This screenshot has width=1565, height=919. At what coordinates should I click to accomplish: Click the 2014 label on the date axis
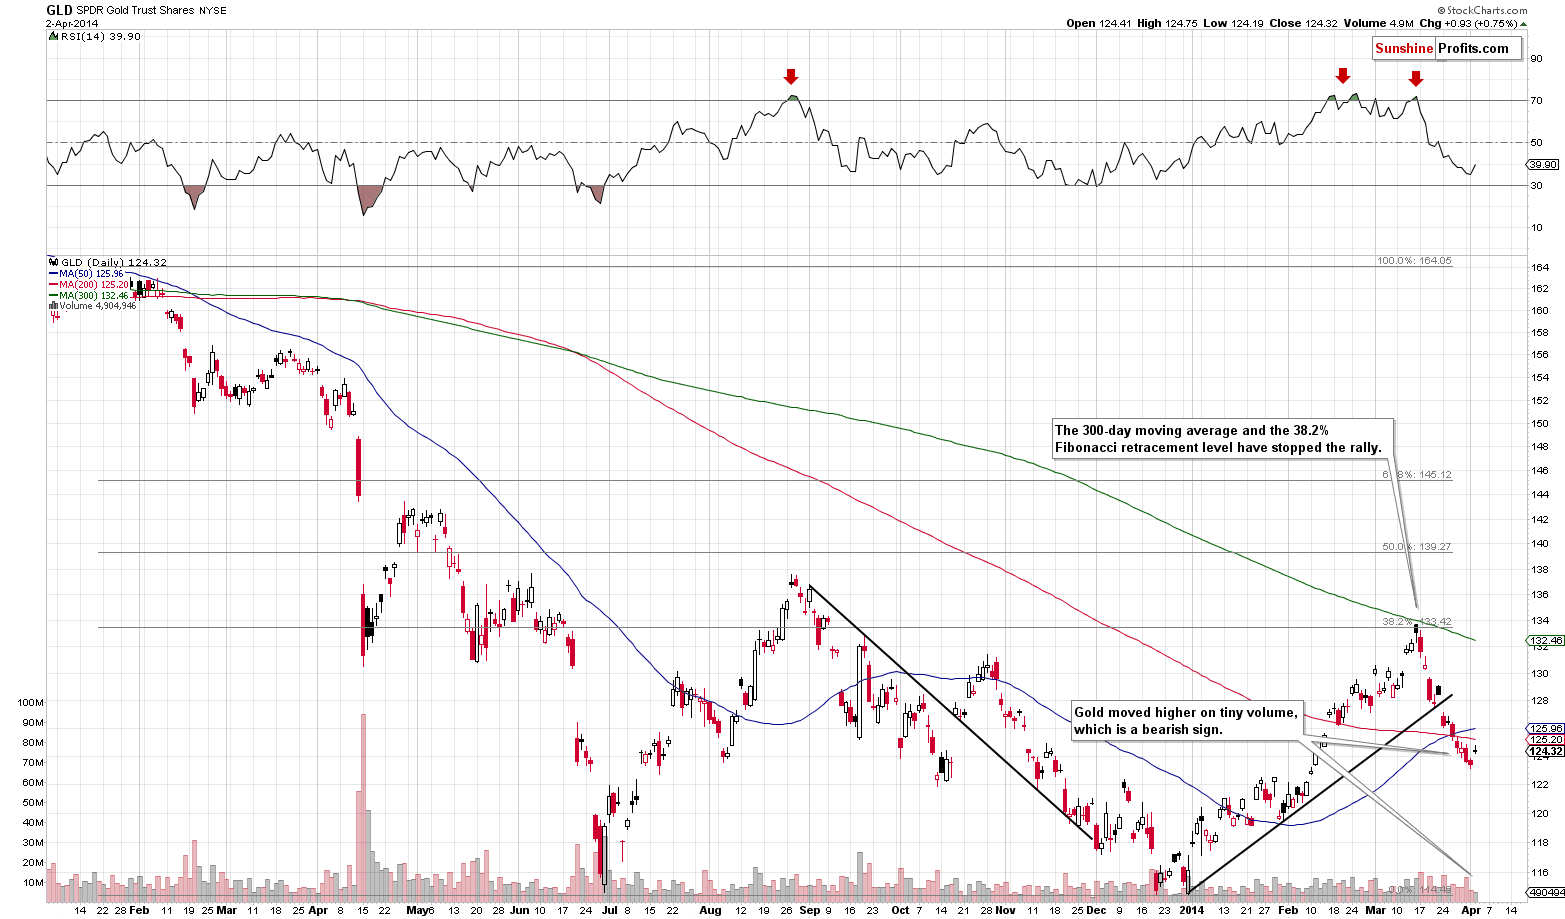click(x=1191, y=911)
